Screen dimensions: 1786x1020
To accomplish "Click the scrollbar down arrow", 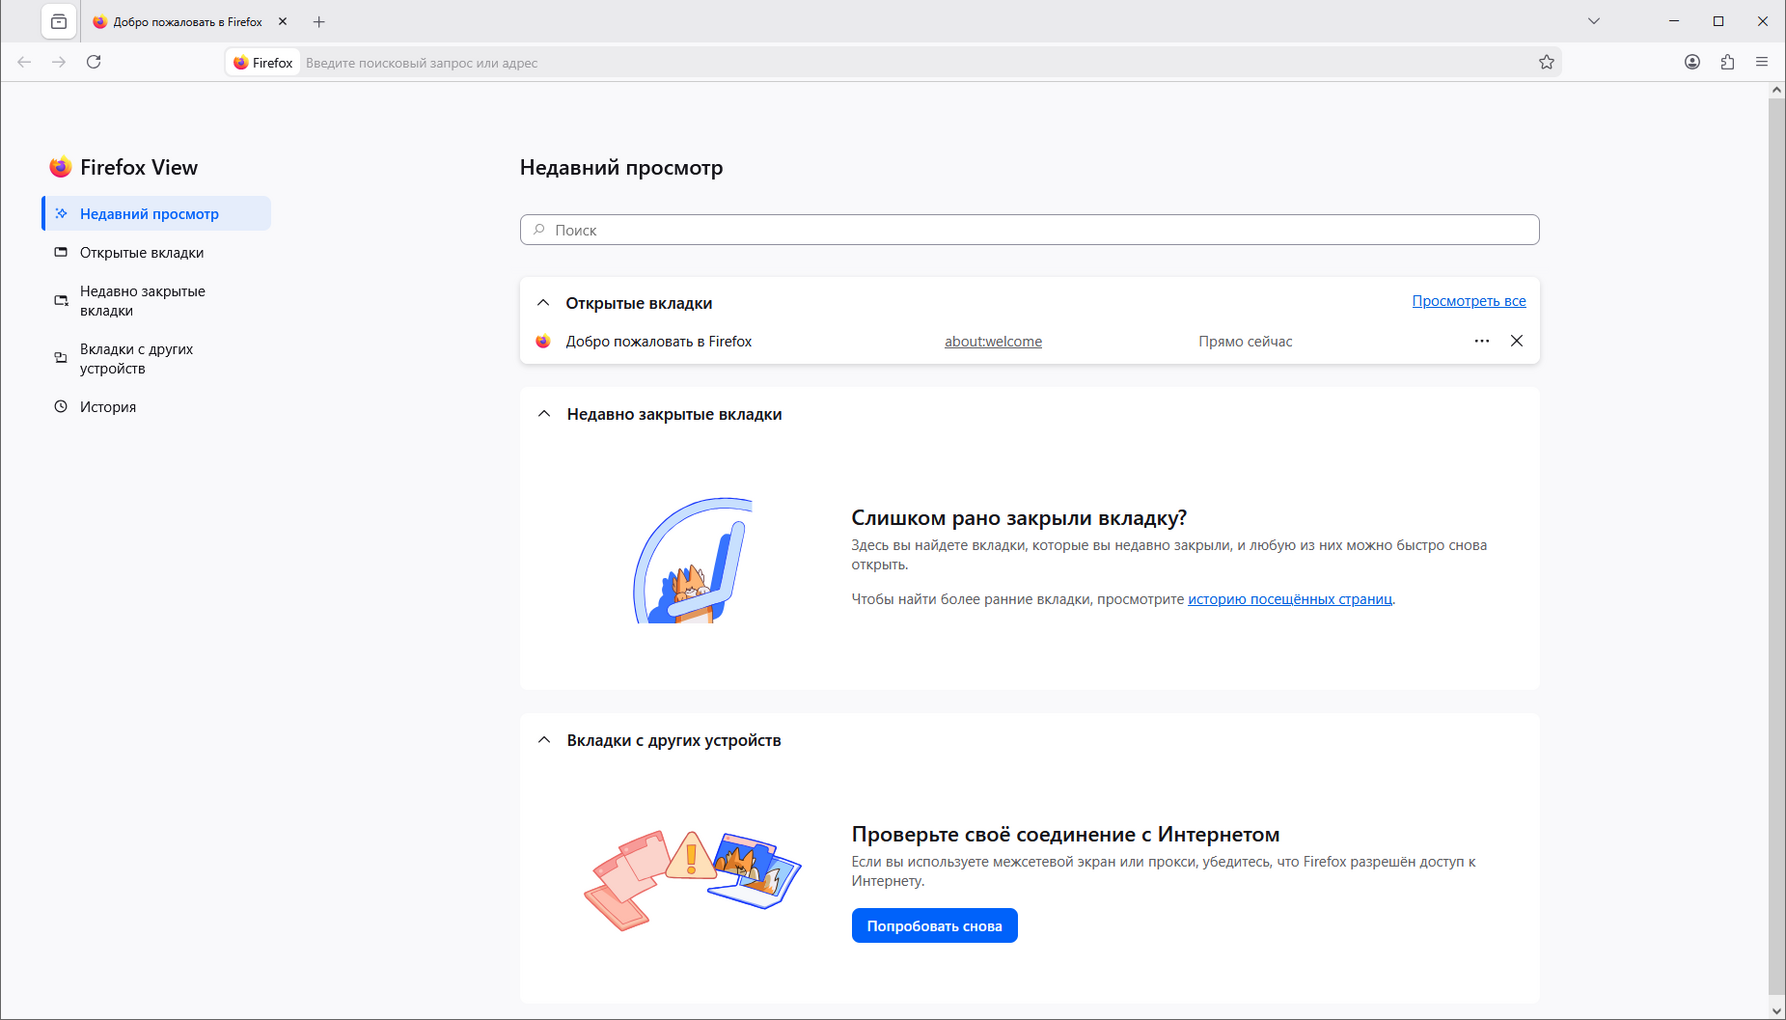I will [x=1776, y=1011].
